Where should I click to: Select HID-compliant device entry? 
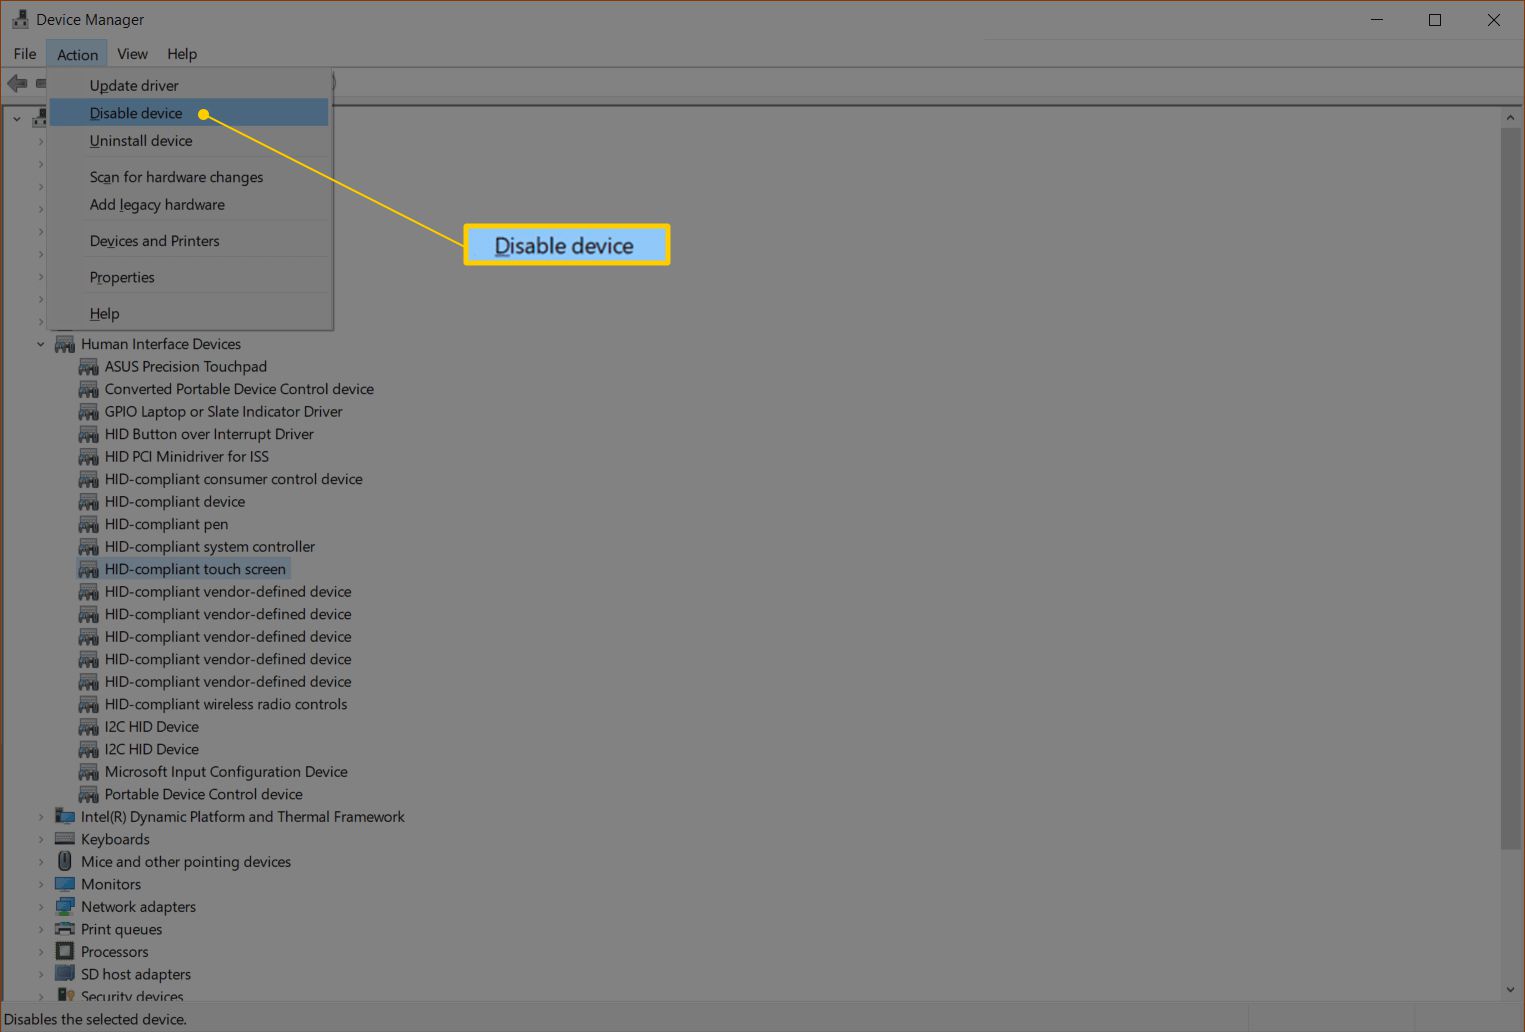pyautogui.click(x=175, y=502)
